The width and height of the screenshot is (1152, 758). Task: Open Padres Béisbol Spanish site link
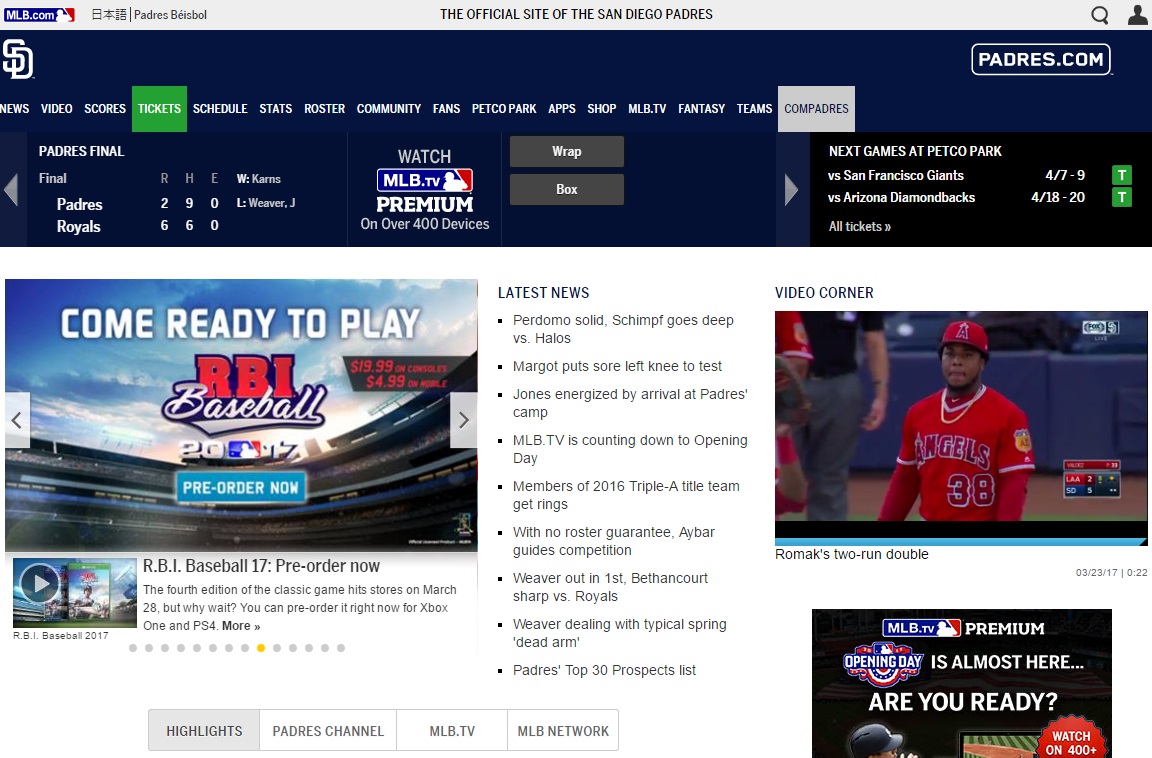tap(170, 15)
